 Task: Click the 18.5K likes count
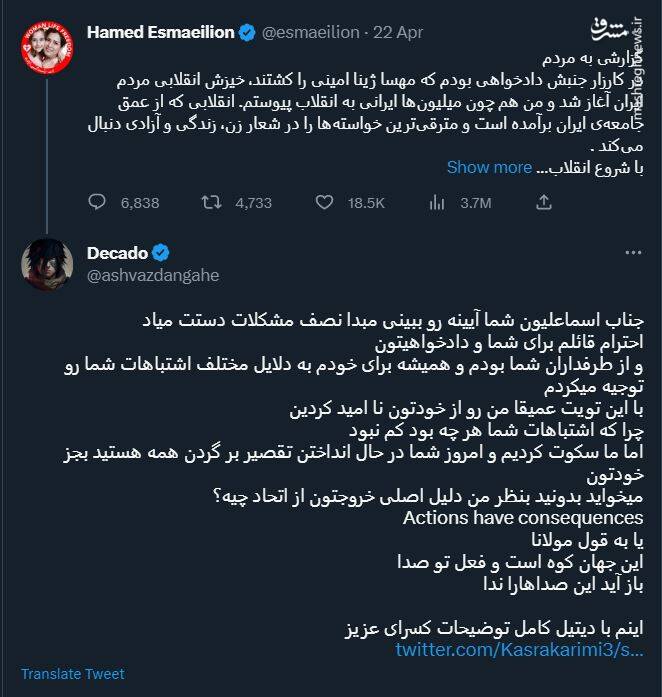[366, 203]
